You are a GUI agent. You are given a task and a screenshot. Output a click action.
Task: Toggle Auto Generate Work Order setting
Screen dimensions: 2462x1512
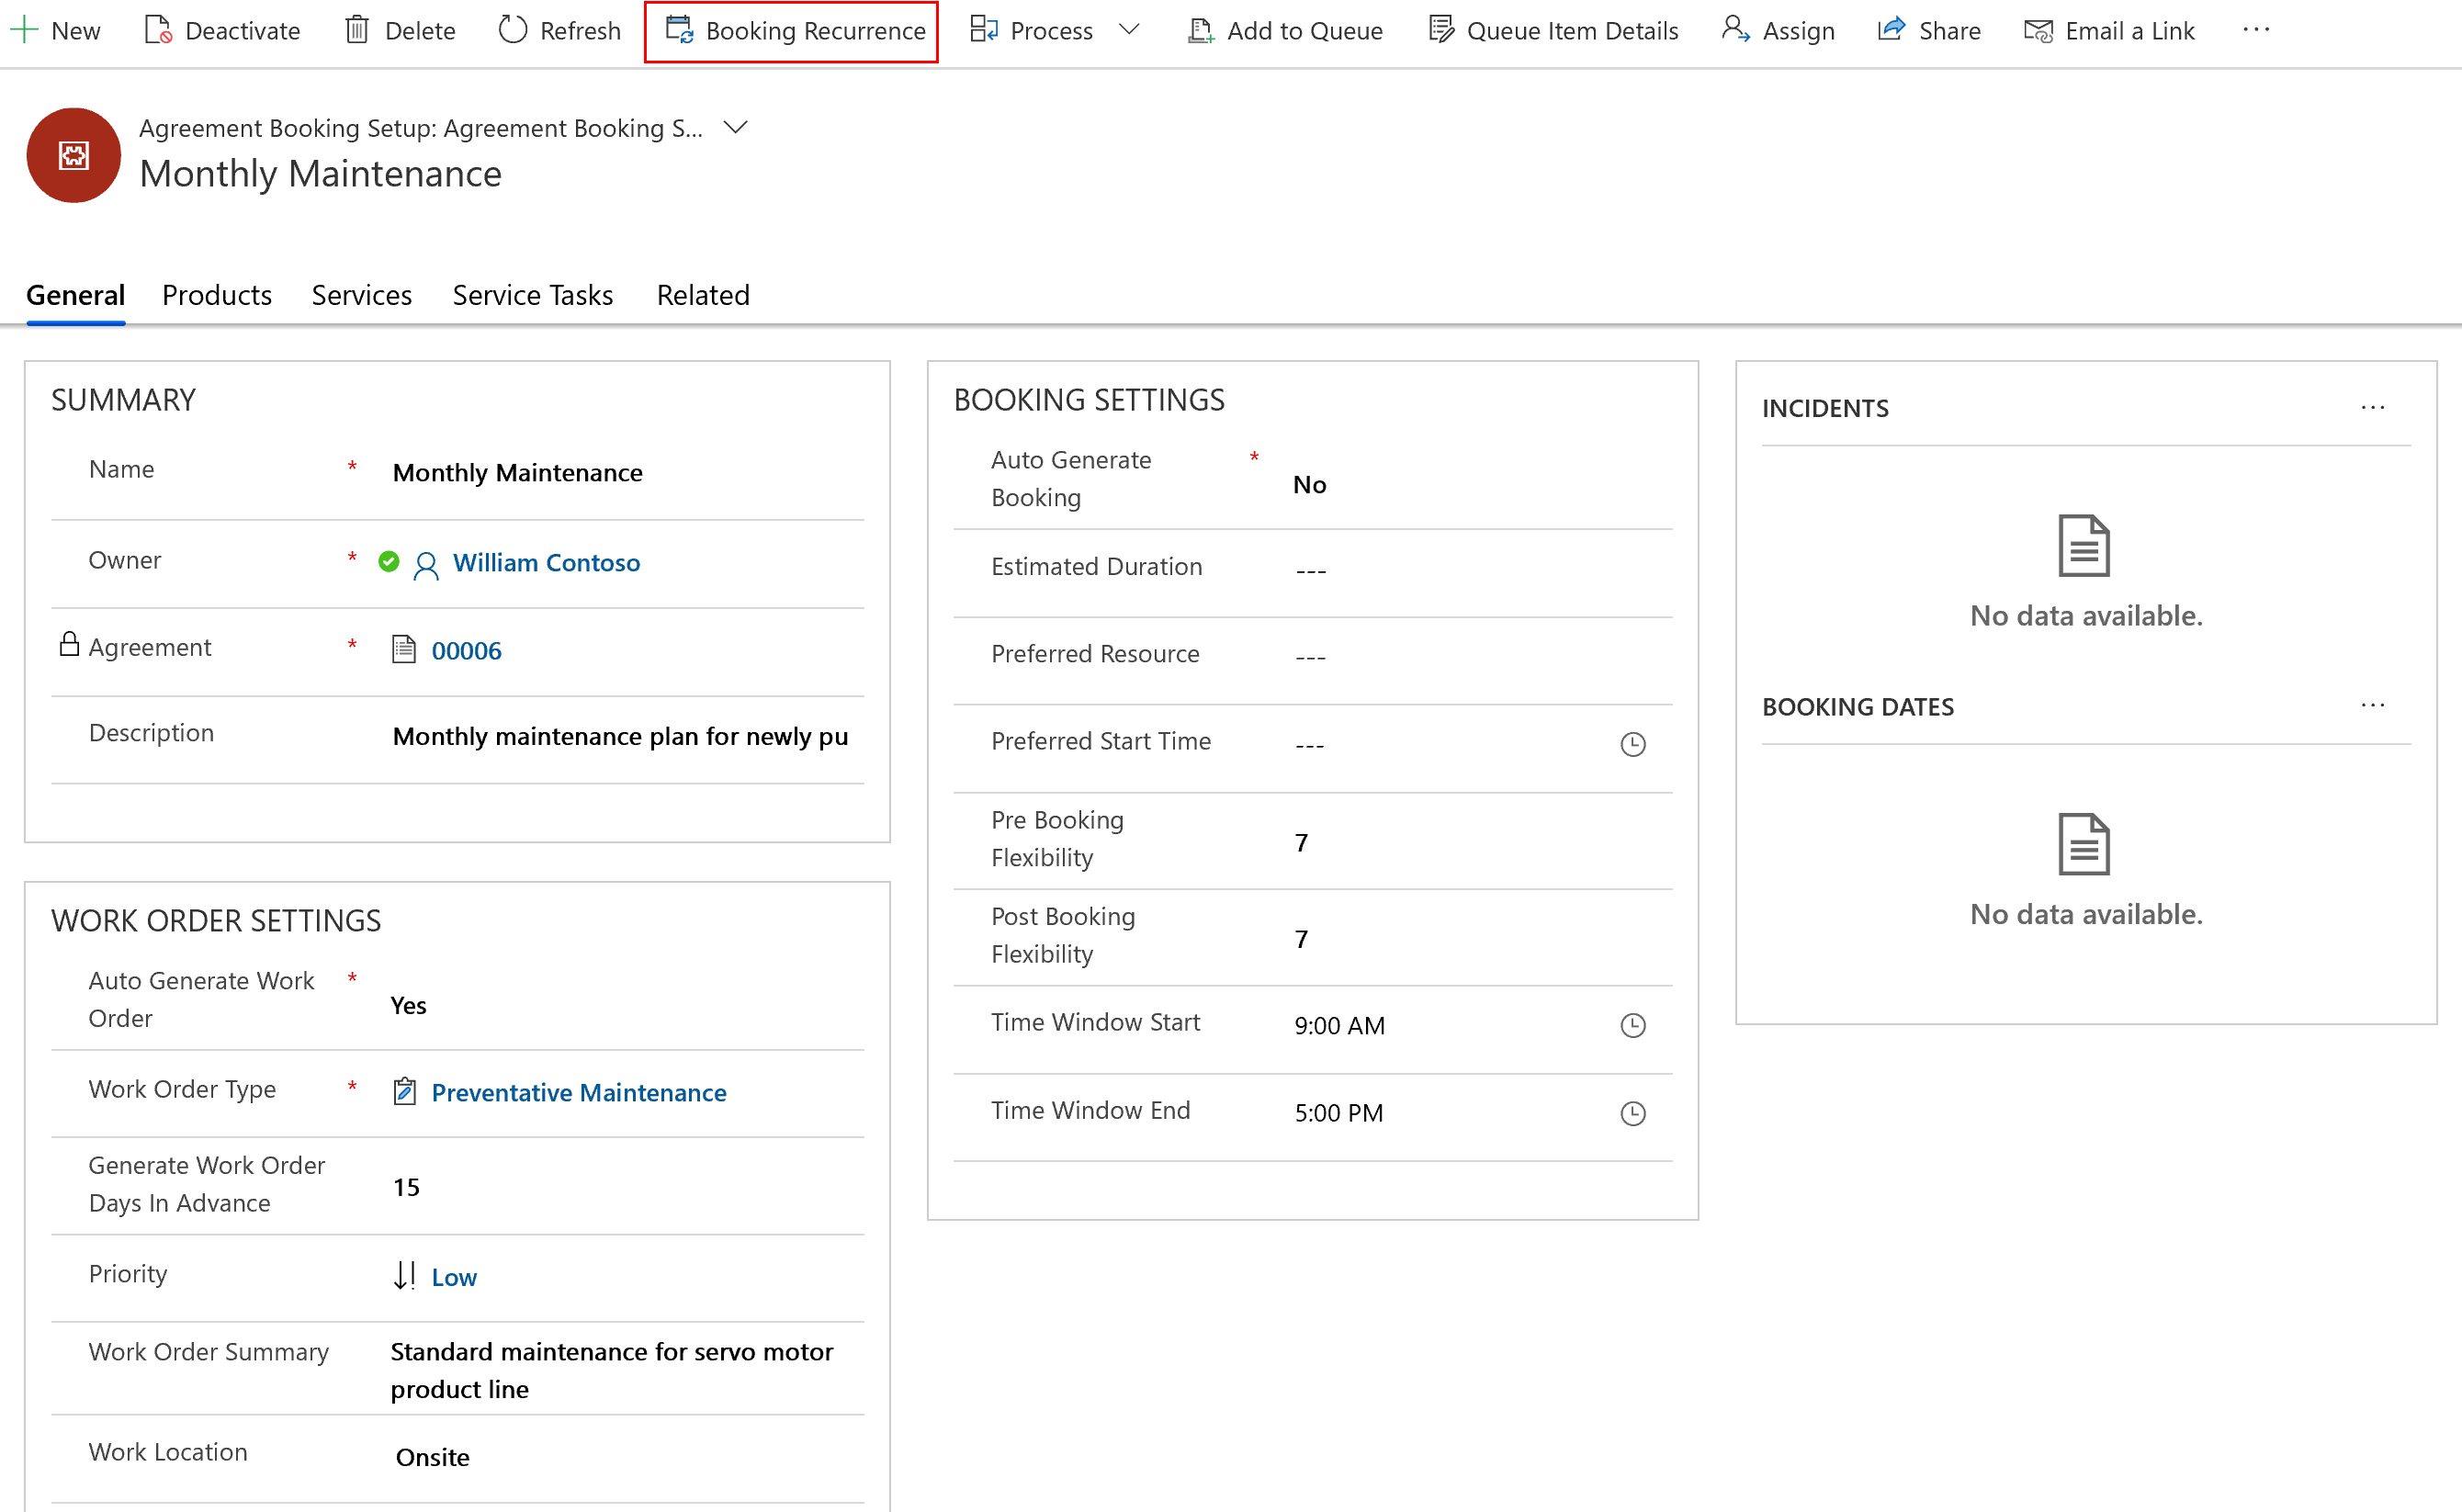pyautogui.click(x=410, y=1004)
